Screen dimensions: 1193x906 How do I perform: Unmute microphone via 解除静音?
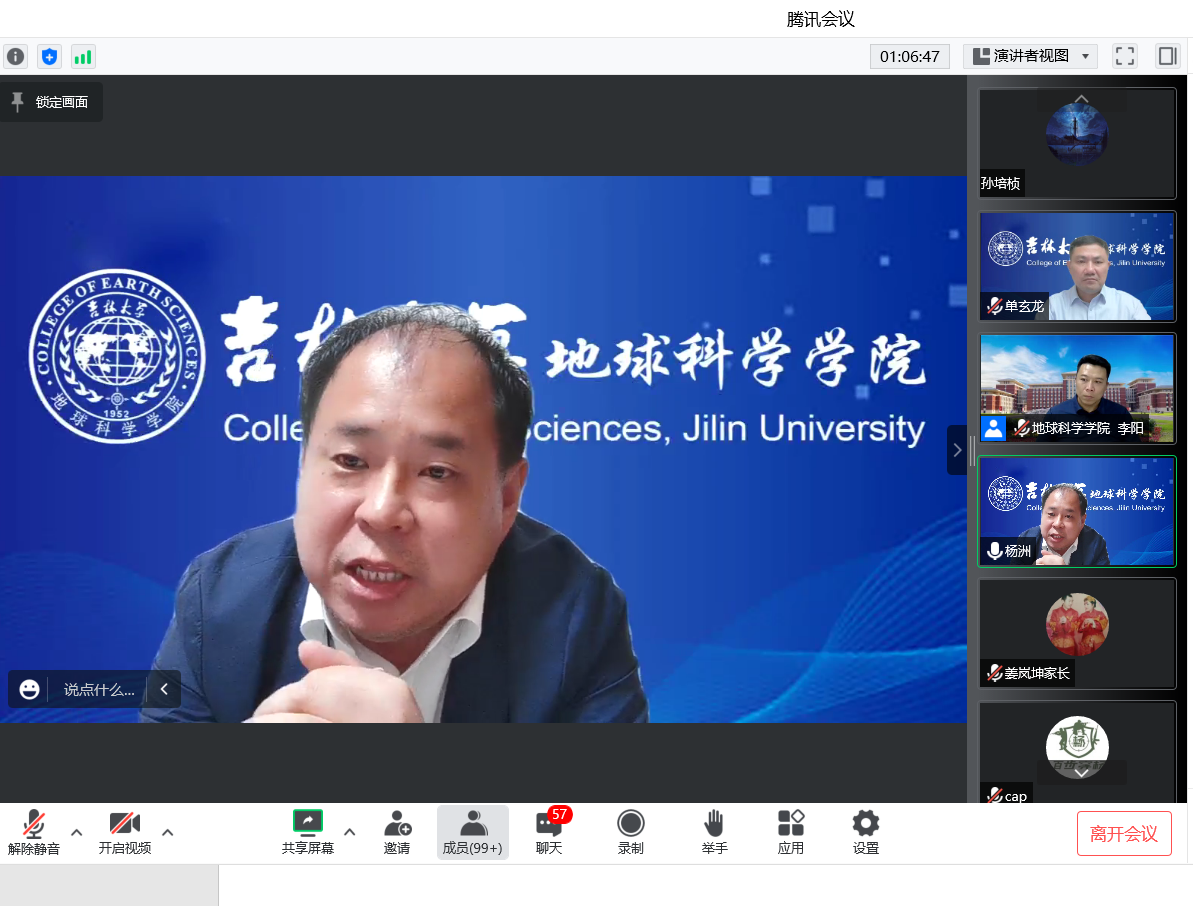click(34, 832)
